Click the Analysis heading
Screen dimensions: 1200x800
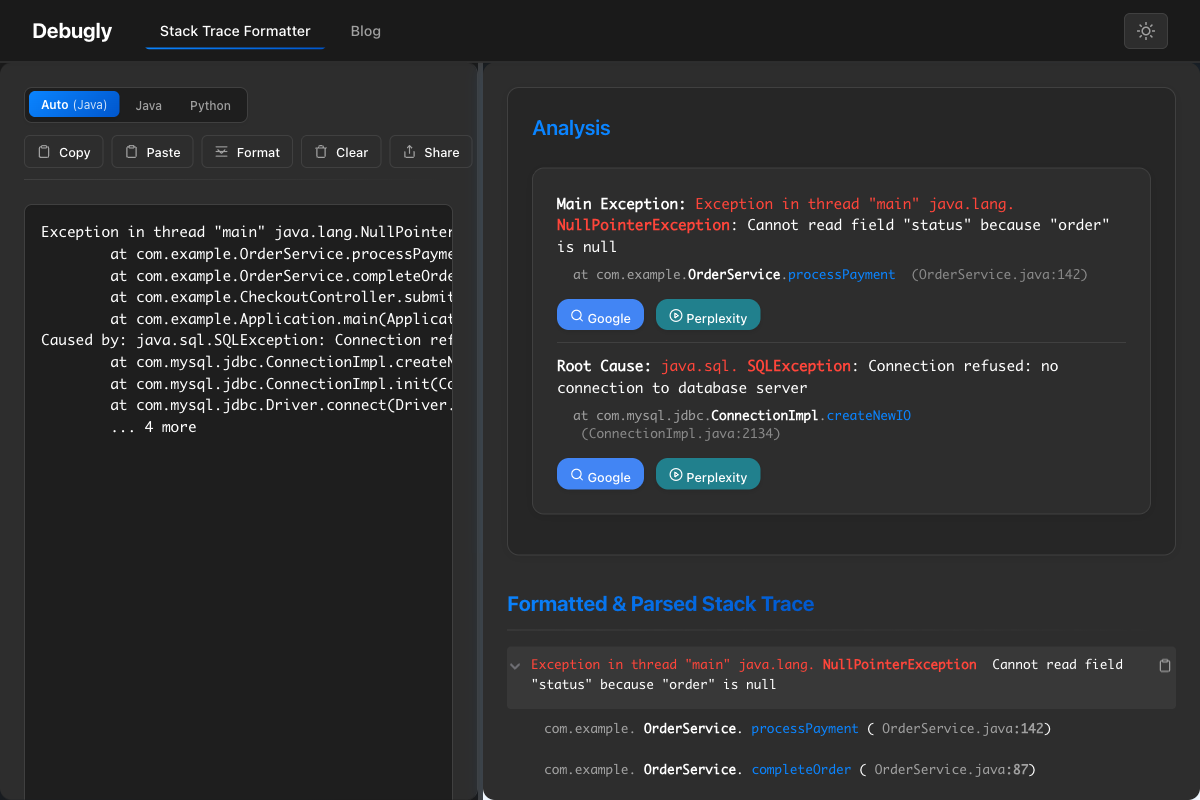(x=571, y=128)
